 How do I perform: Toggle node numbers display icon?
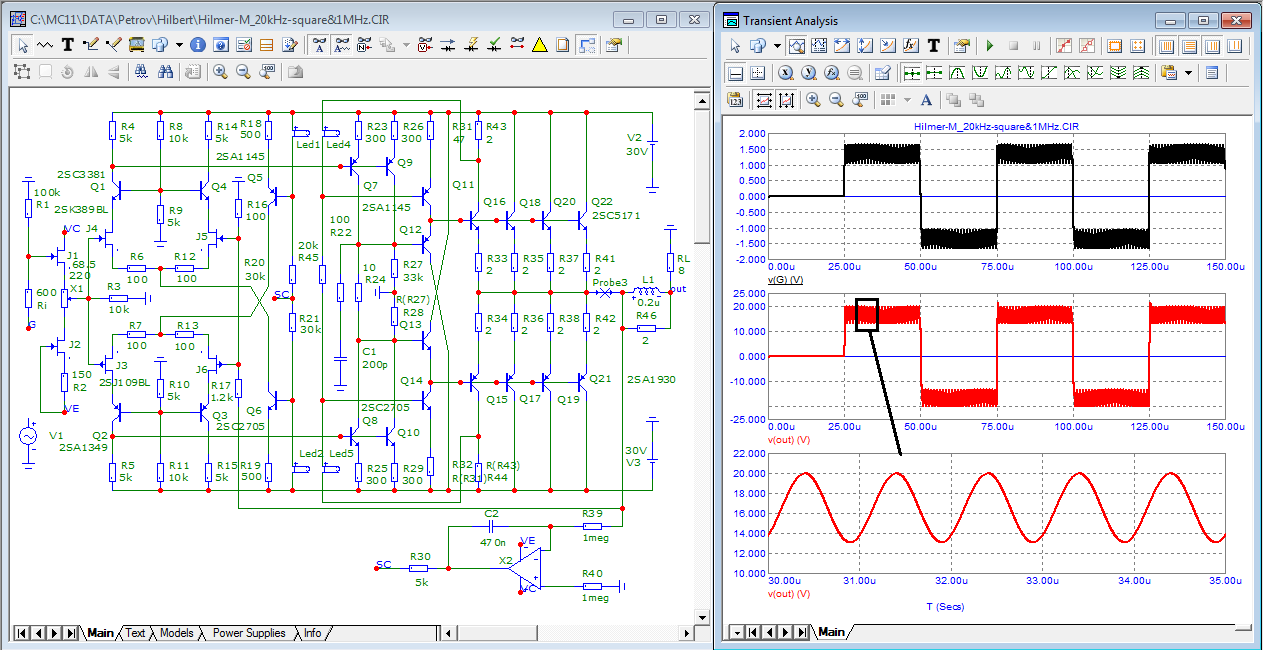(x=365, y=45)
